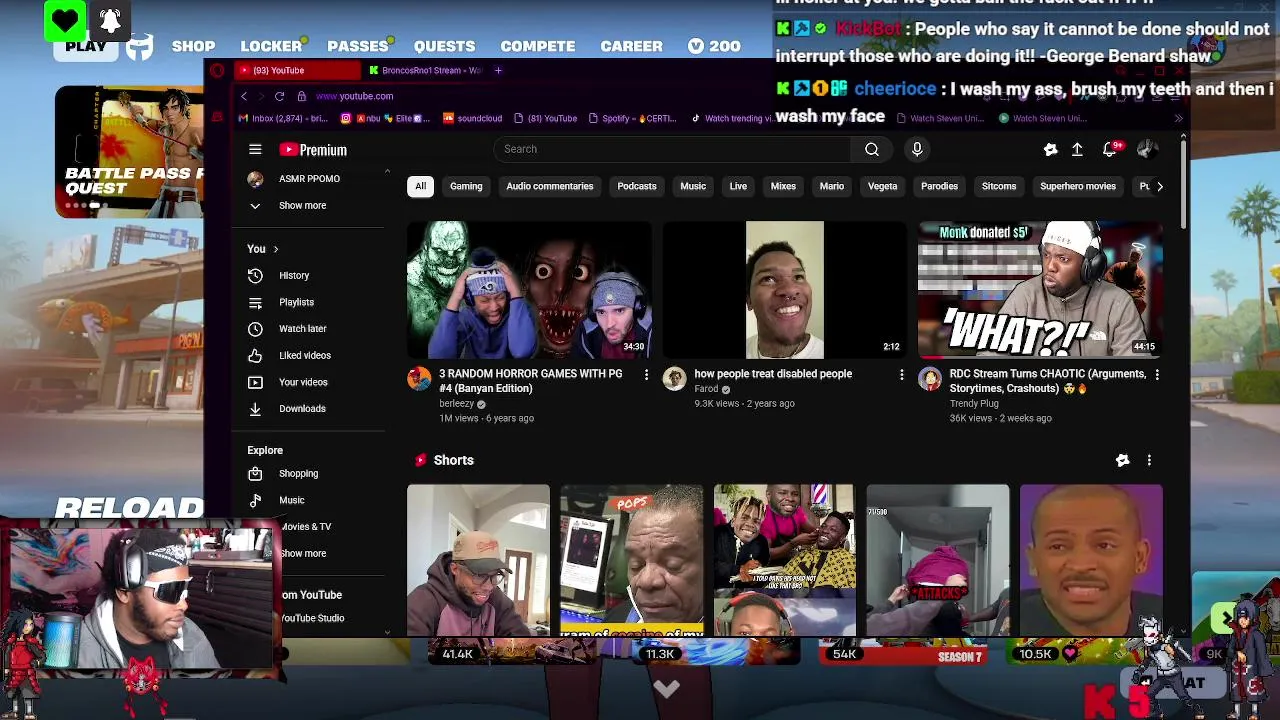
Task: Open more options for RDC Stream video
Action: click(1157, 375)
